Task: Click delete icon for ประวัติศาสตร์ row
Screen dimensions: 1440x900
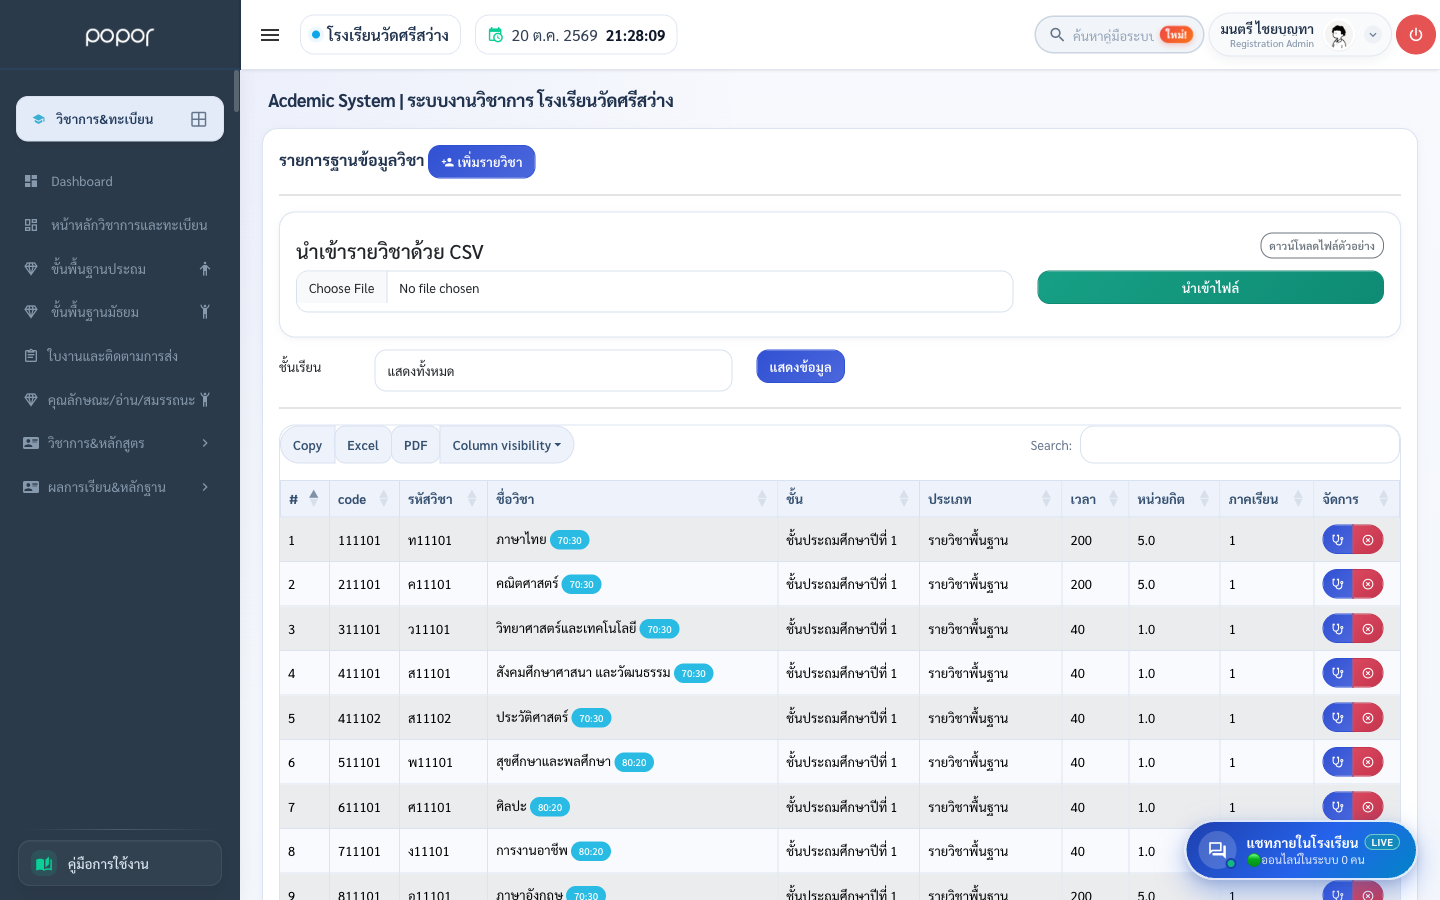Action: point(1368,718)
